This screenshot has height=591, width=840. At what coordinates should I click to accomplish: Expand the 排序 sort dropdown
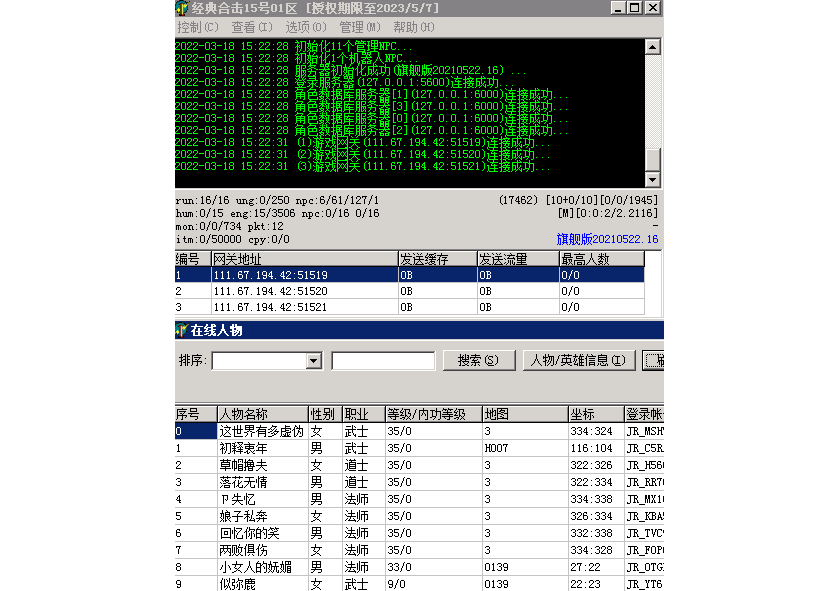click(313, 361)
